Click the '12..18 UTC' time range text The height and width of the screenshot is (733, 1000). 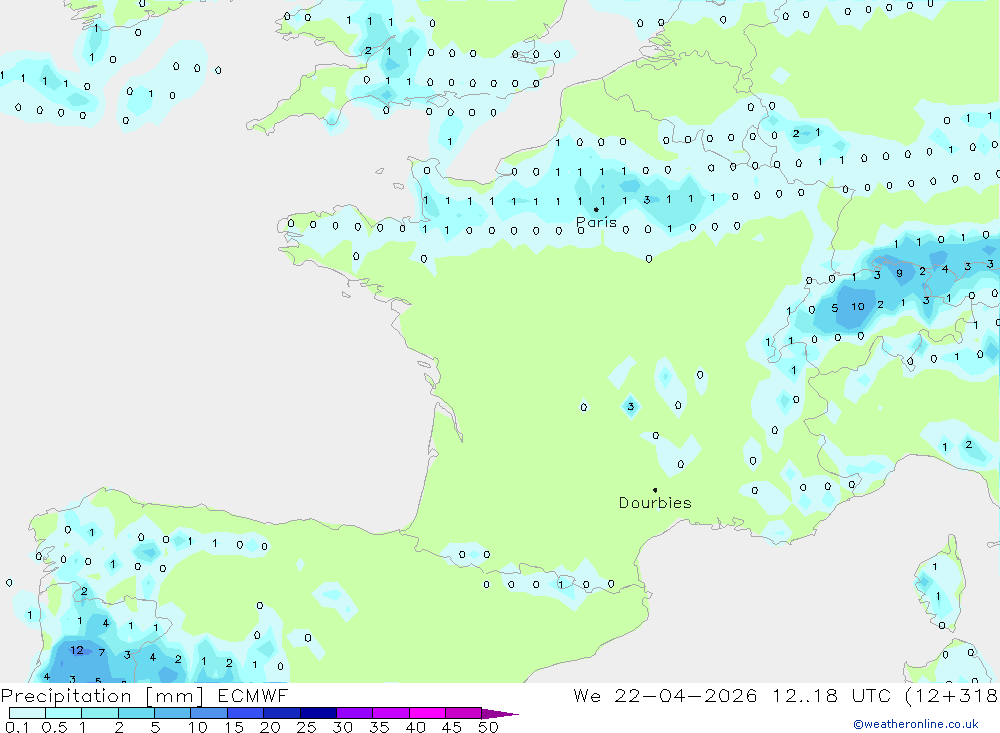832,695
